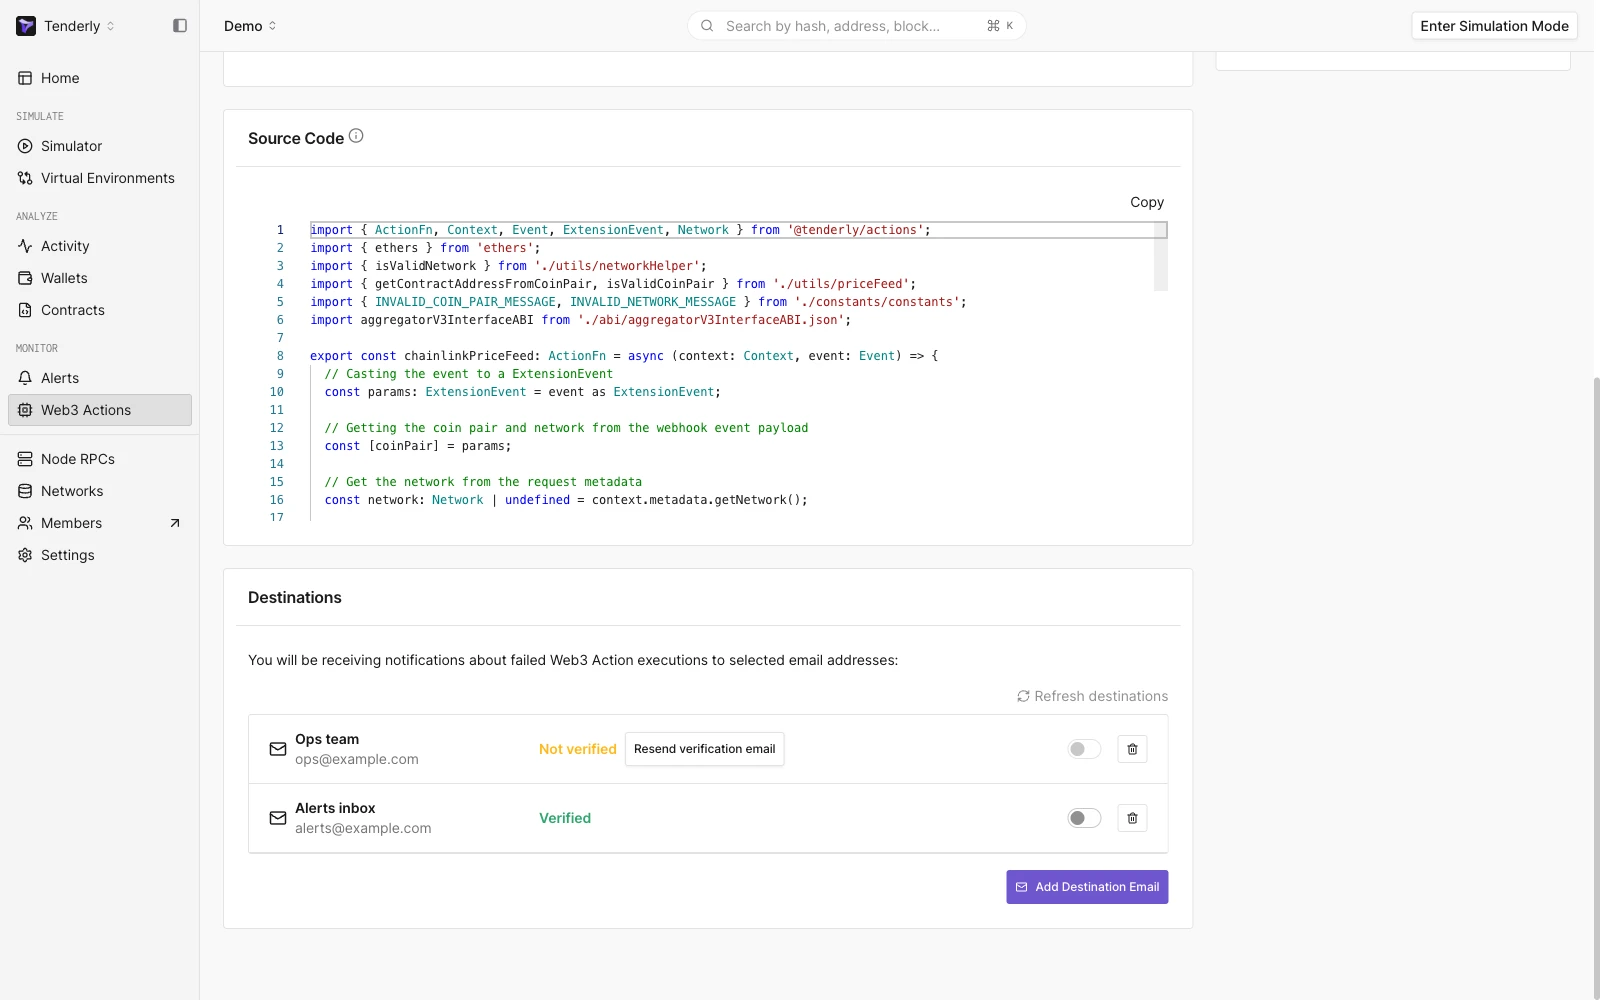Resend verification email to Ops team
The height and width of the screenshot is (1000, 1600).
coord(705,749)
